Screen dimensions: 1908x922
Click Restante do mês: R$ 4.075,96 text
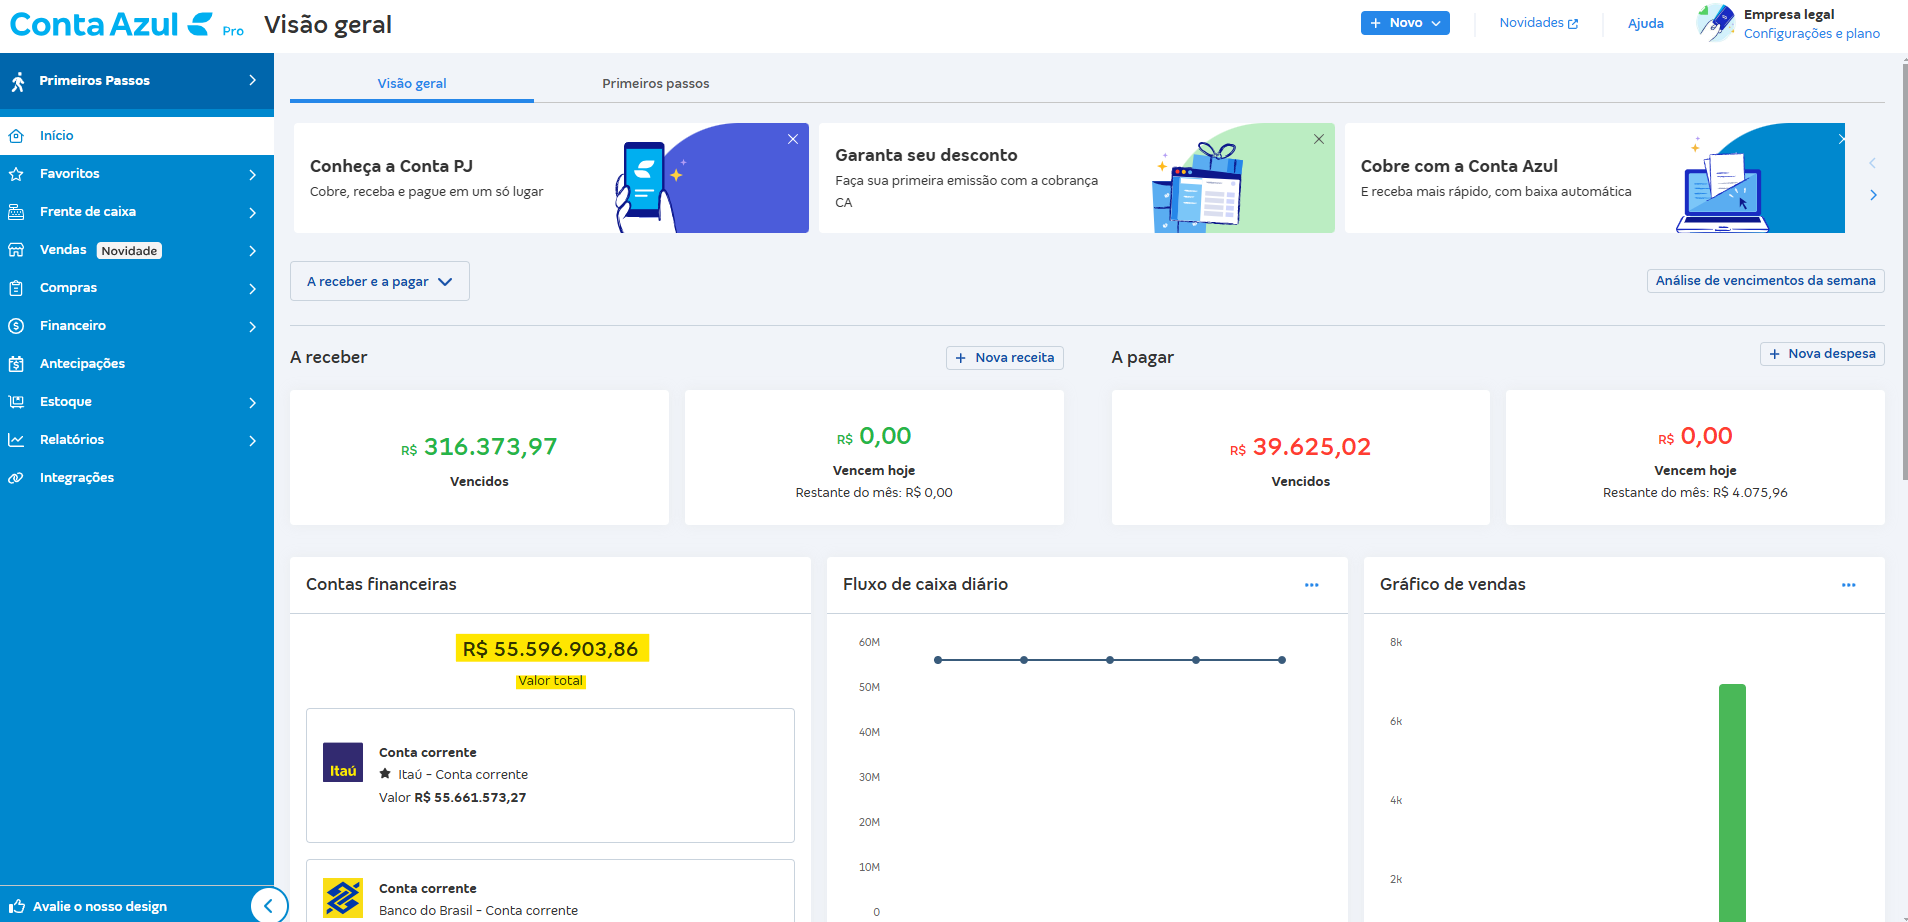pyautogui.click(x=1695, y=493)
